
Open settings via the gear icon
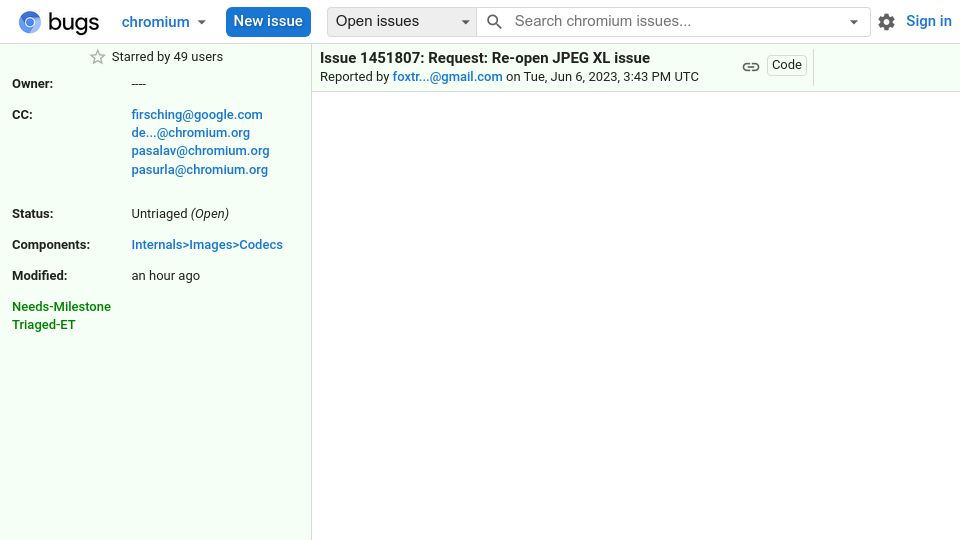click(x=886, y=22)
